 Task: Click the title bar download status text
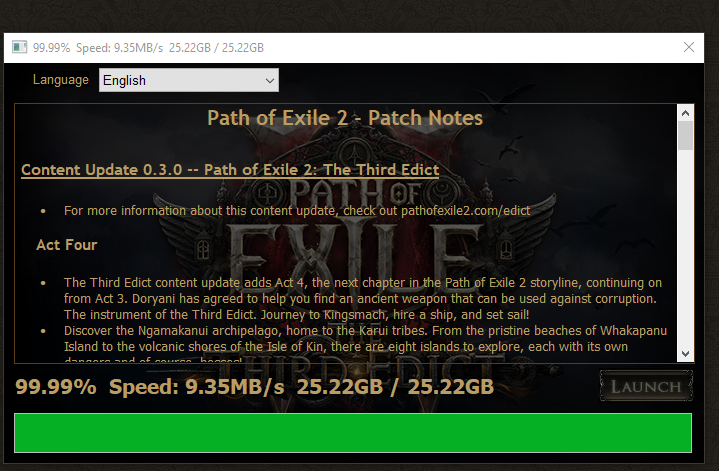[x=148, y=48]
